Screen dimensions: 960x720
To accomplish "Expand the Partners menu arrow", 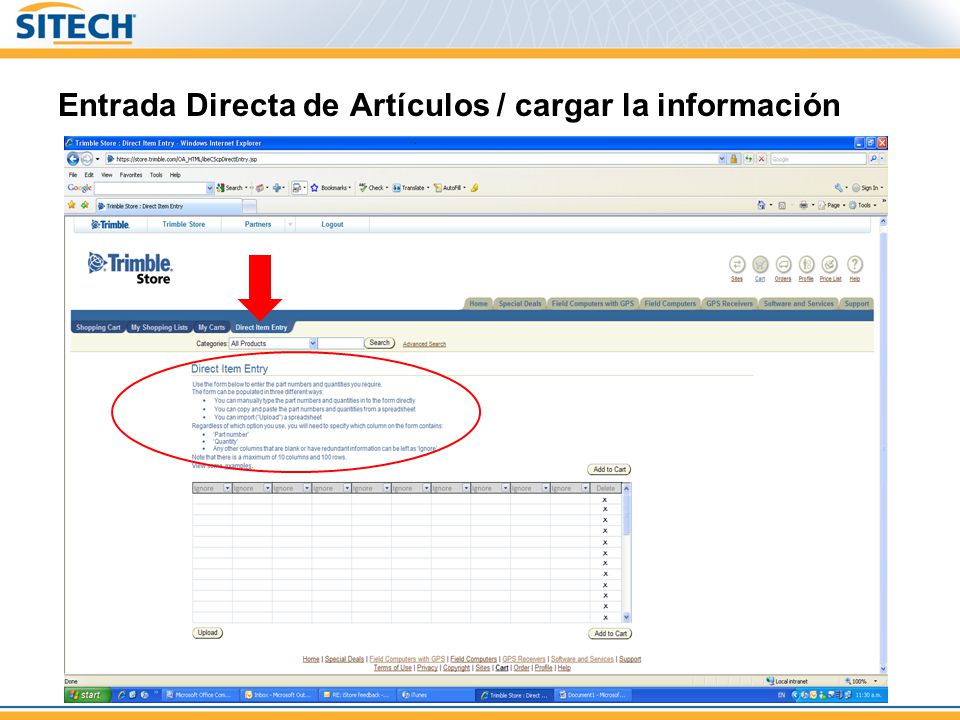I will (x=290, y=225).
